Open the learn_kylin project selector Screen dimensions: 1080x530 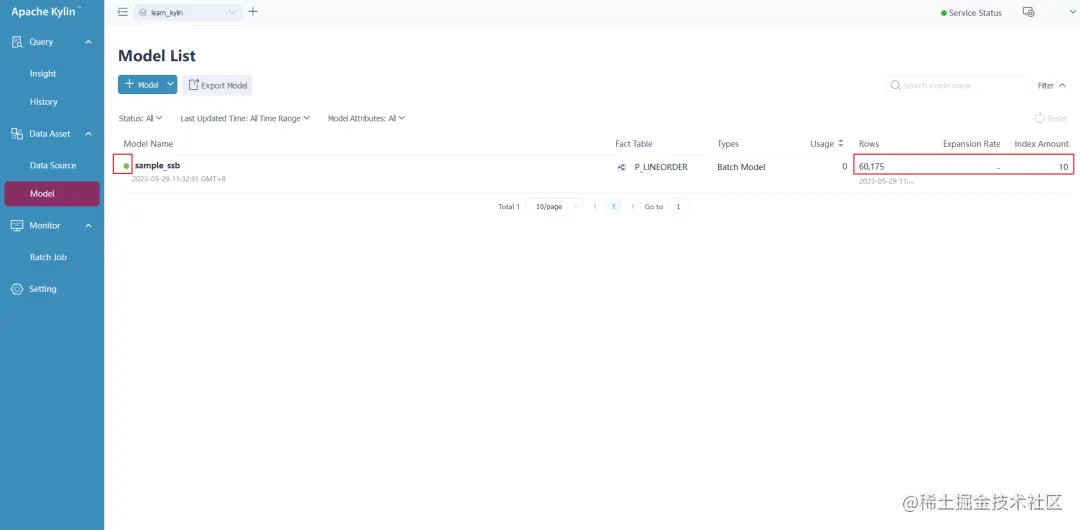pyautogui.click(x=188, y=12)
